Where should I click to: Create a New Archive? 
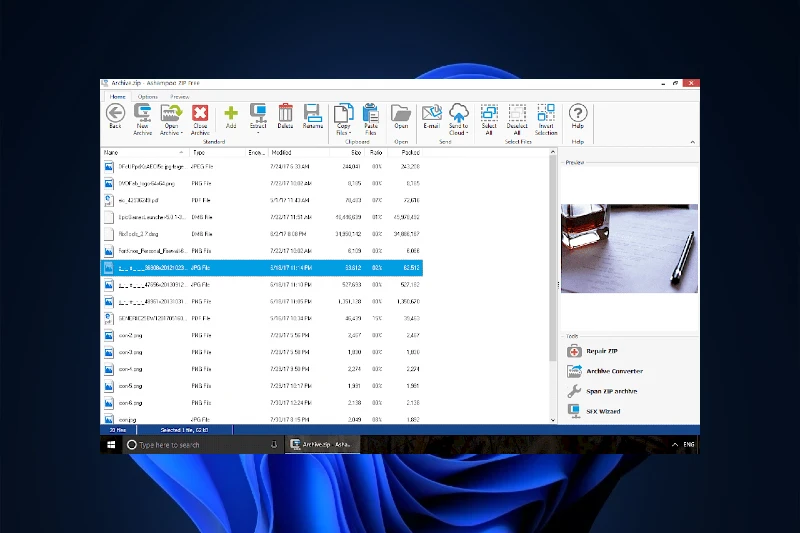point(142,119)
